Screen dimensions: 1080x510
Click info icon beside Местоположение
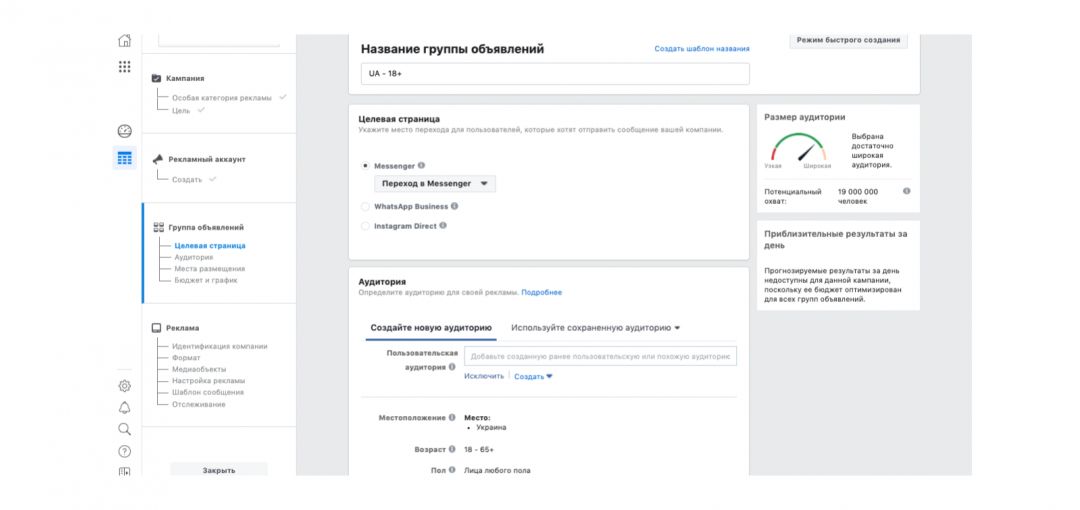452,418
